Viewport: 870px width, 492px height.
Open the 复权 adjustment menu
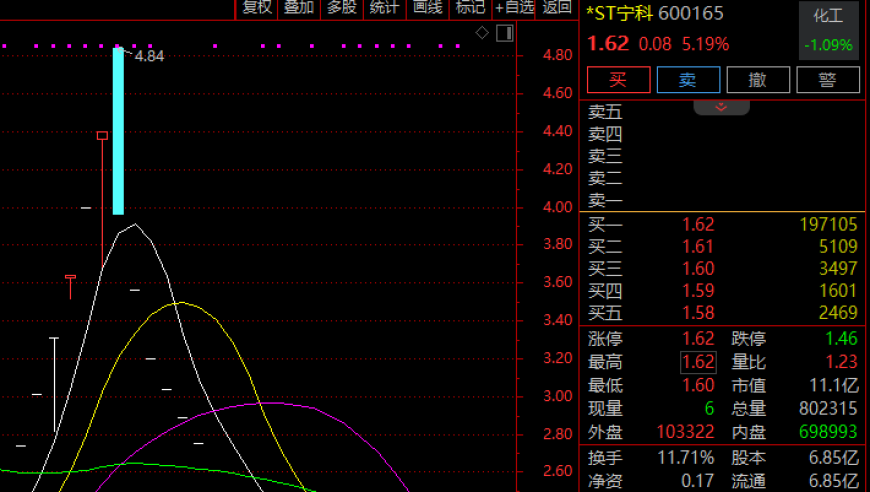click(x=257, y=8)
